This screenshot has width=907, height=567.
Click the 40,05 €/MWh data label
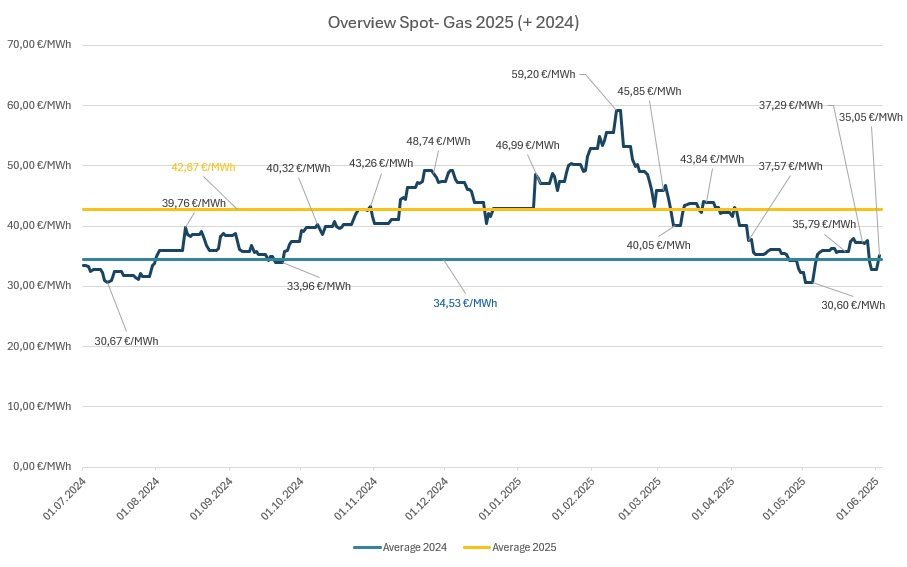(659, 245)
